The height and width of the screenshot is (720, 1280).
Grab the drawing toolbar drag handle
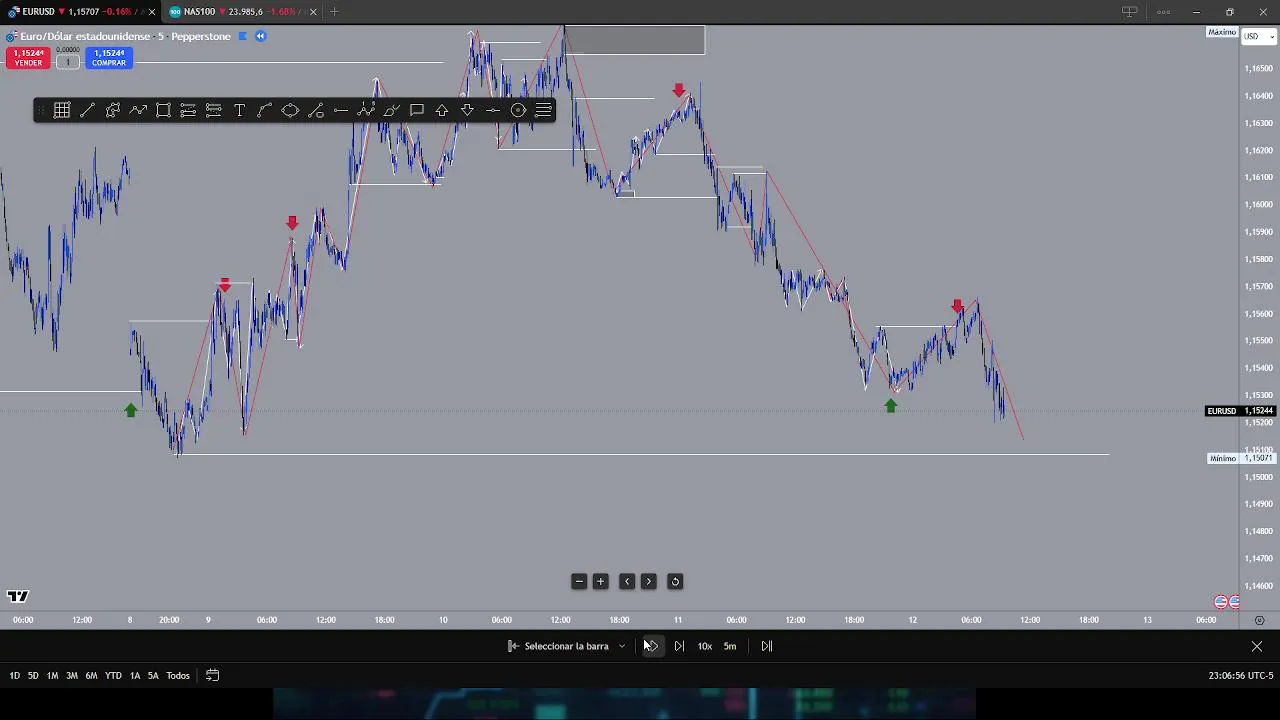click(41, 110)
